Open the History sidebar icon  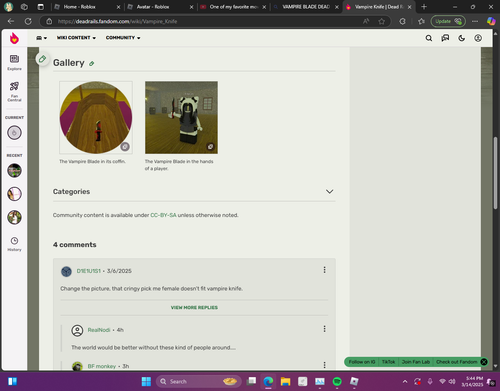(x=14, y=244)
